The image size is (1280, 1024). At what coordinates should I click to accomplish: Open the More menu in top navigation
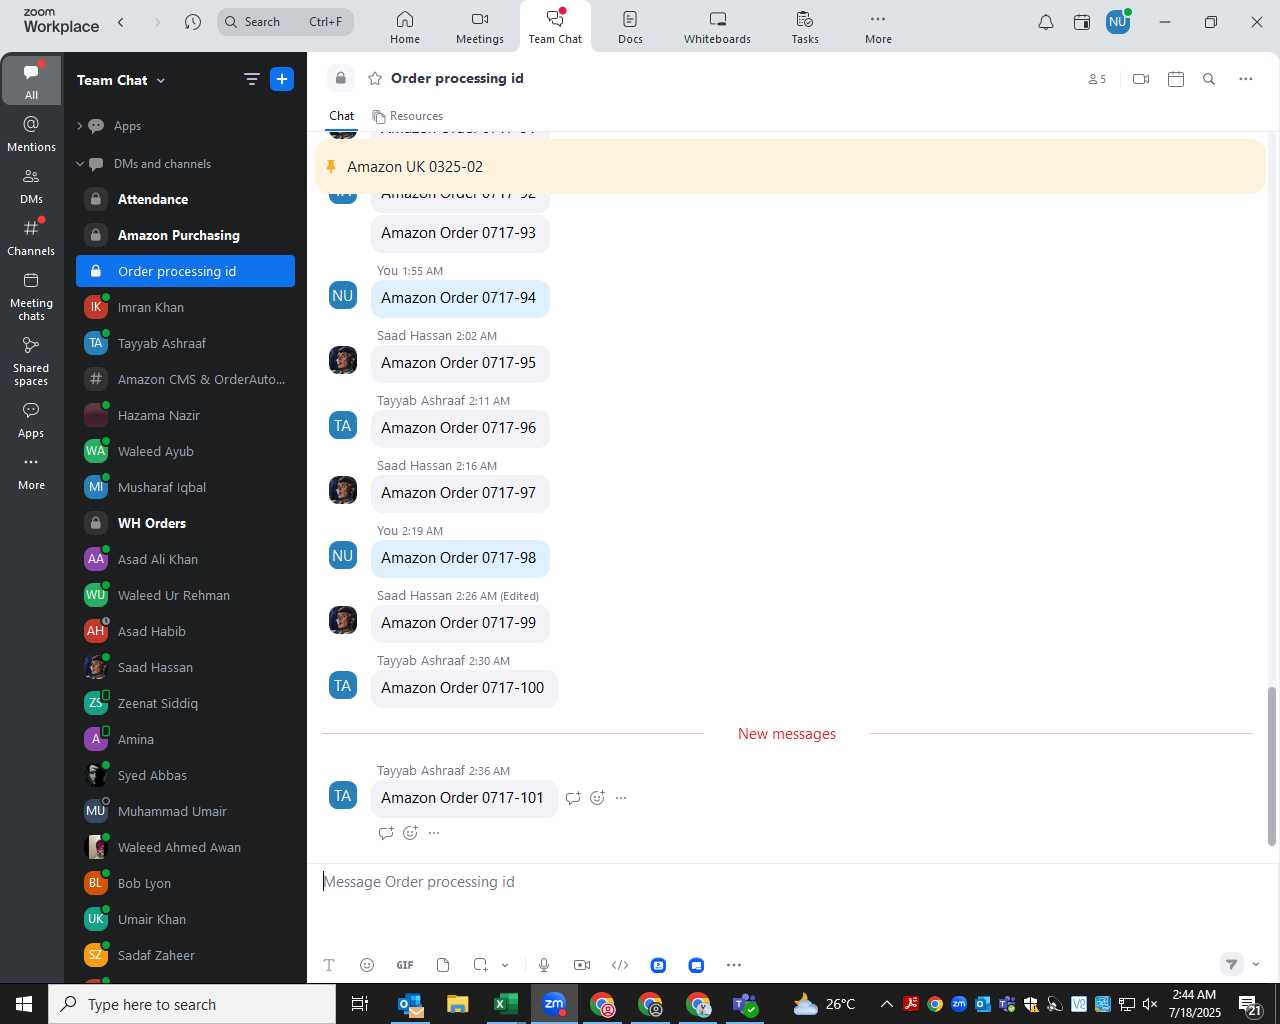878,27
